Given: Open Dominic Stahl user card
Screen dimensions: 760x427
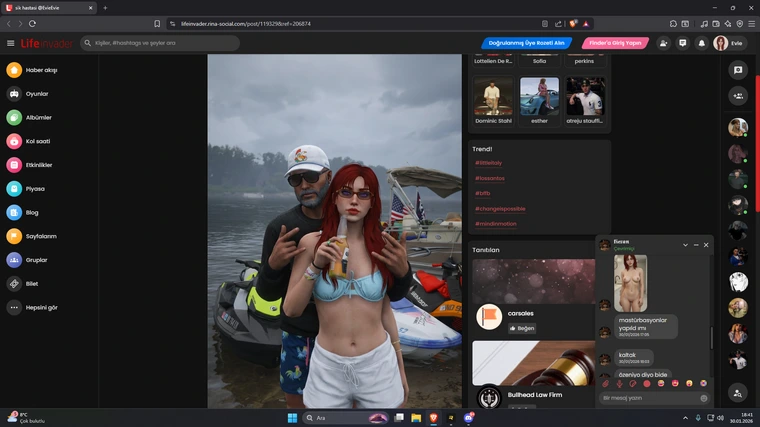Looking at the screenshot, I should (x=493, y=101).
